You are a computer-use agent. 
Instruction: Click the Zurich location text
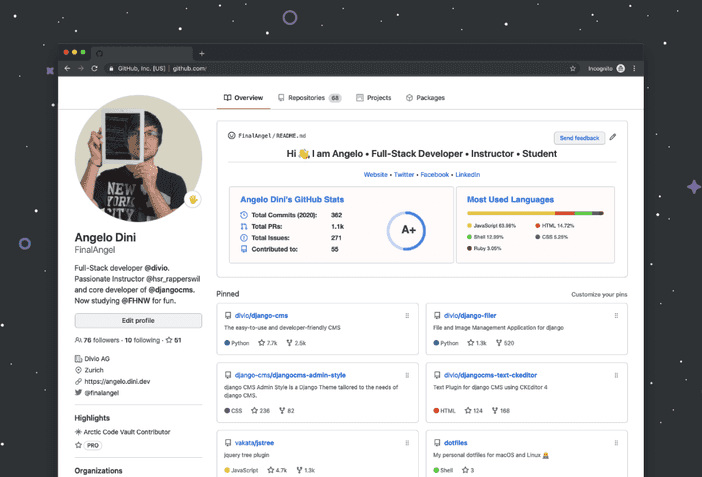(x=94, y=370)
